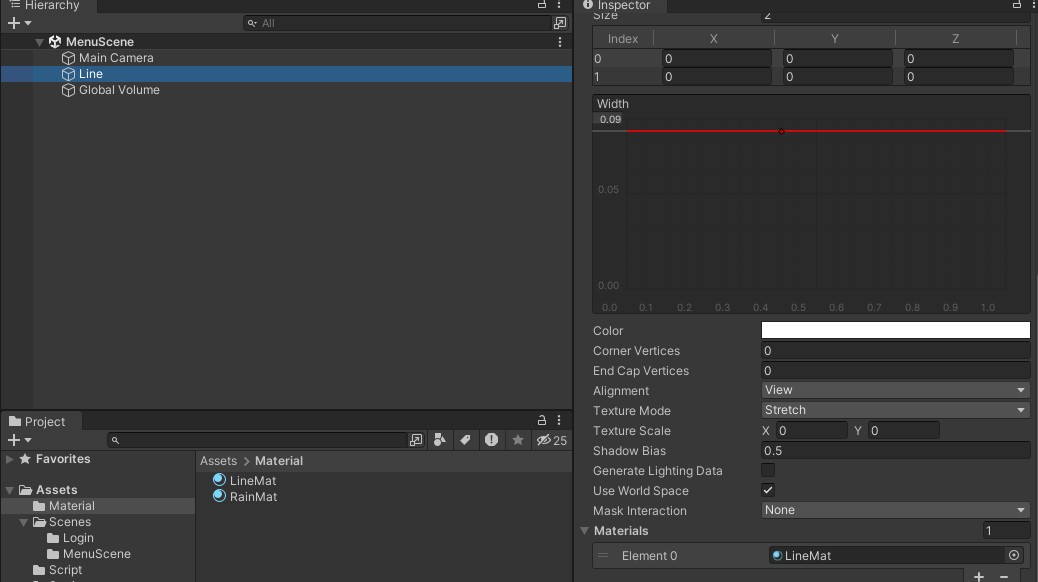Screen dimensions: 1038x582
Task: Enable Generate Lighting Data checkbox
Action: click(768, 470)
